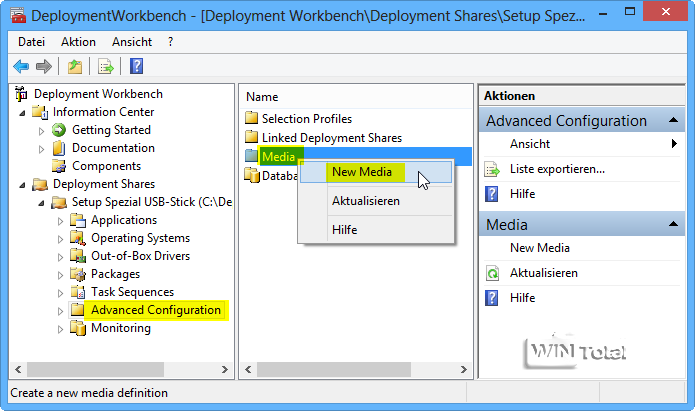
Task: Click the Back arrow toolbar icon
Action: pyautogui.click(x=21, y=66)
